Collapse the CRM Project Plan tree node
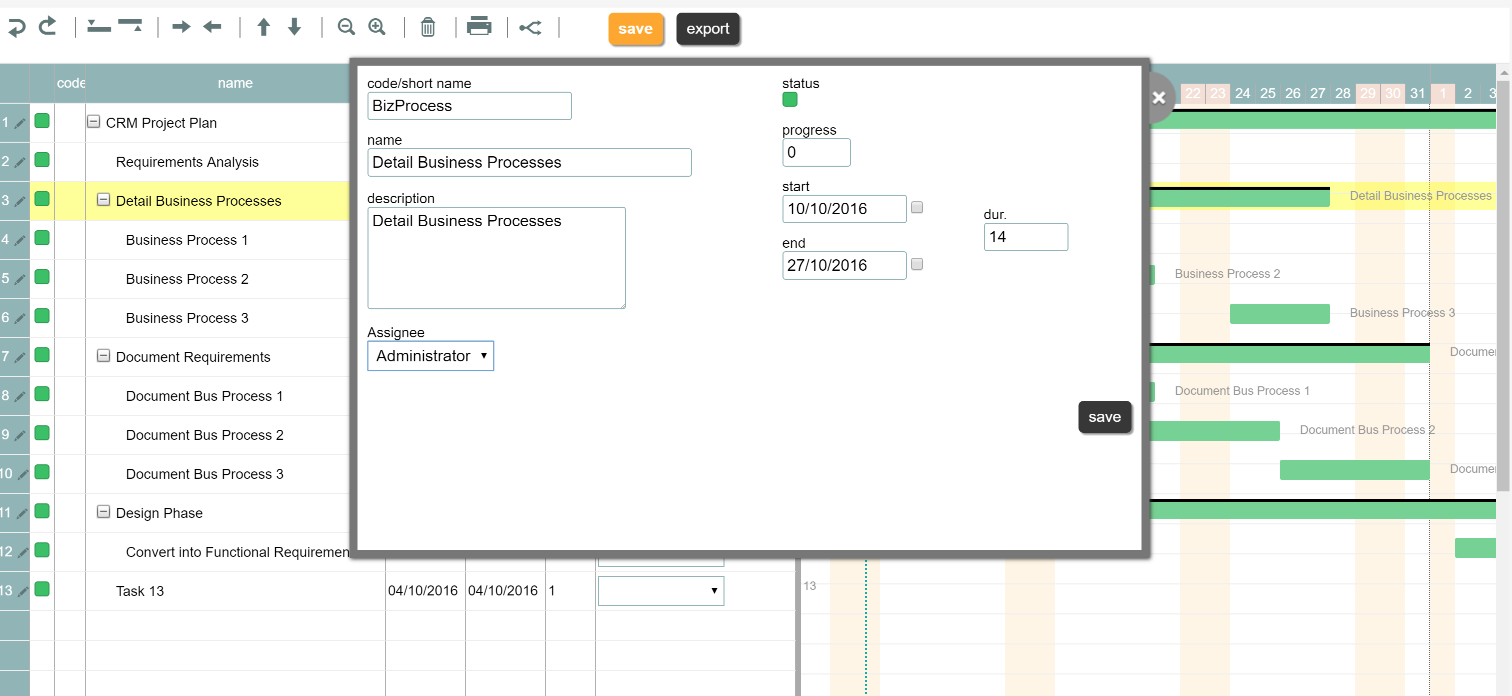 pyautogui.click(x=93, y=122)
